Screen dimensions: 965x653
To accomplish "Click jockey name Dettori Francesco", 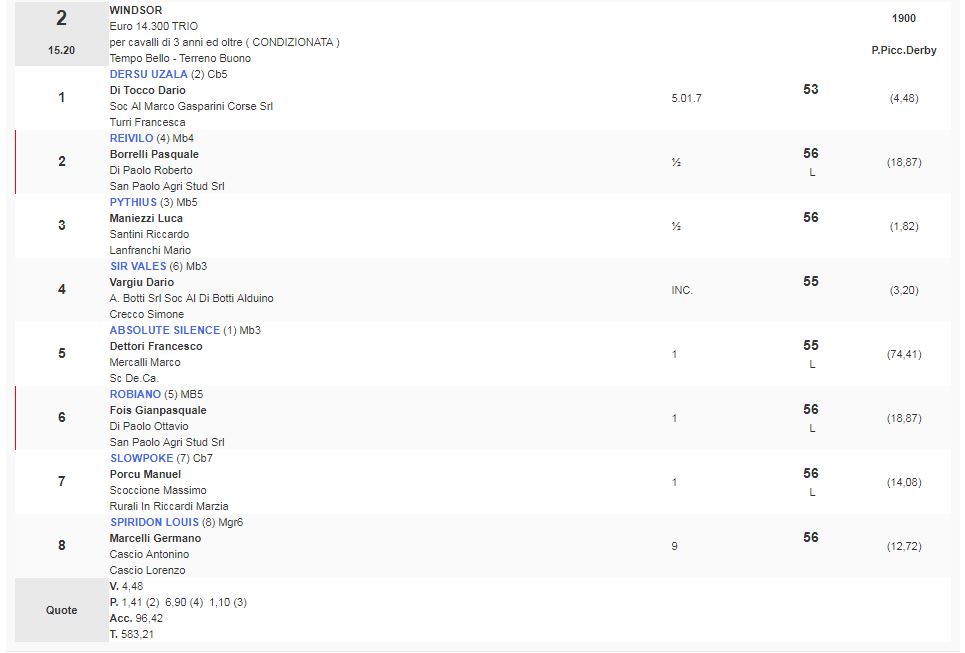I will [156, 346].
